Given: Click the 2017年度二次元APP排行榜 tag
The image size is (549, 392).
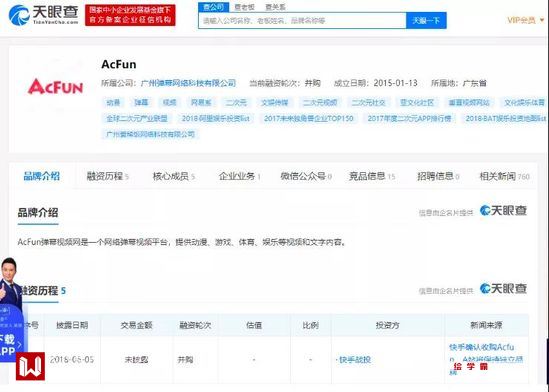Looking at the screenshot, I should click(409, 118).
